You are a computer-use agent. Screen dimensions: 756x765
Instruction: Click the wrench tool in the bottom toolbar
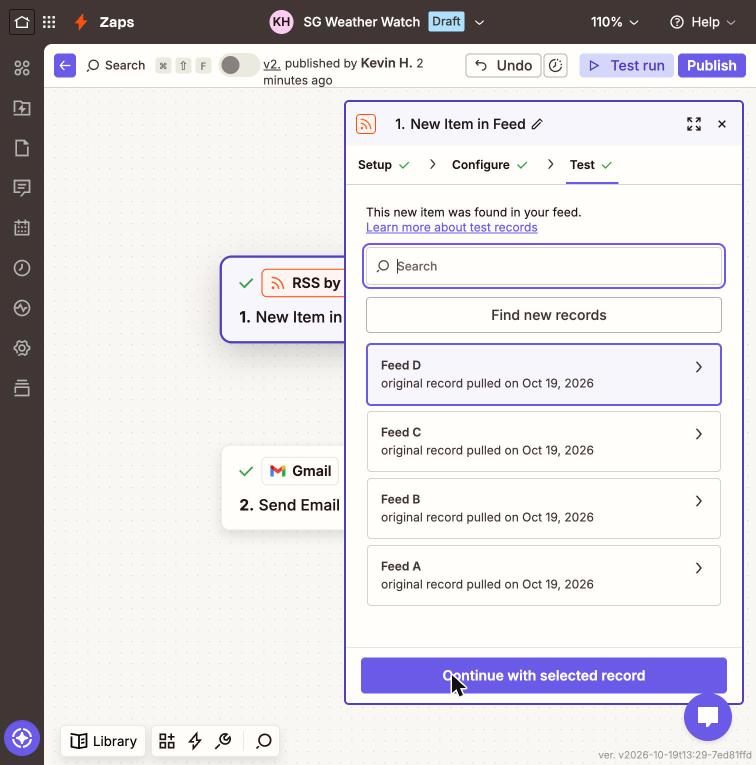click(x=223, y=741)
